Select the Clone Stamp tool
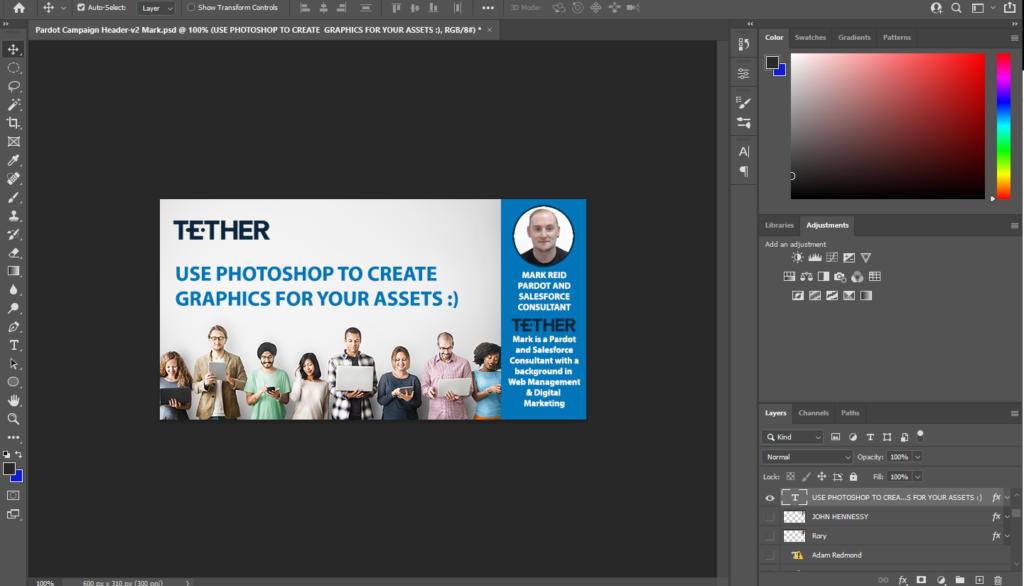The image size is (1024, 586). click(x=13, y=216)
